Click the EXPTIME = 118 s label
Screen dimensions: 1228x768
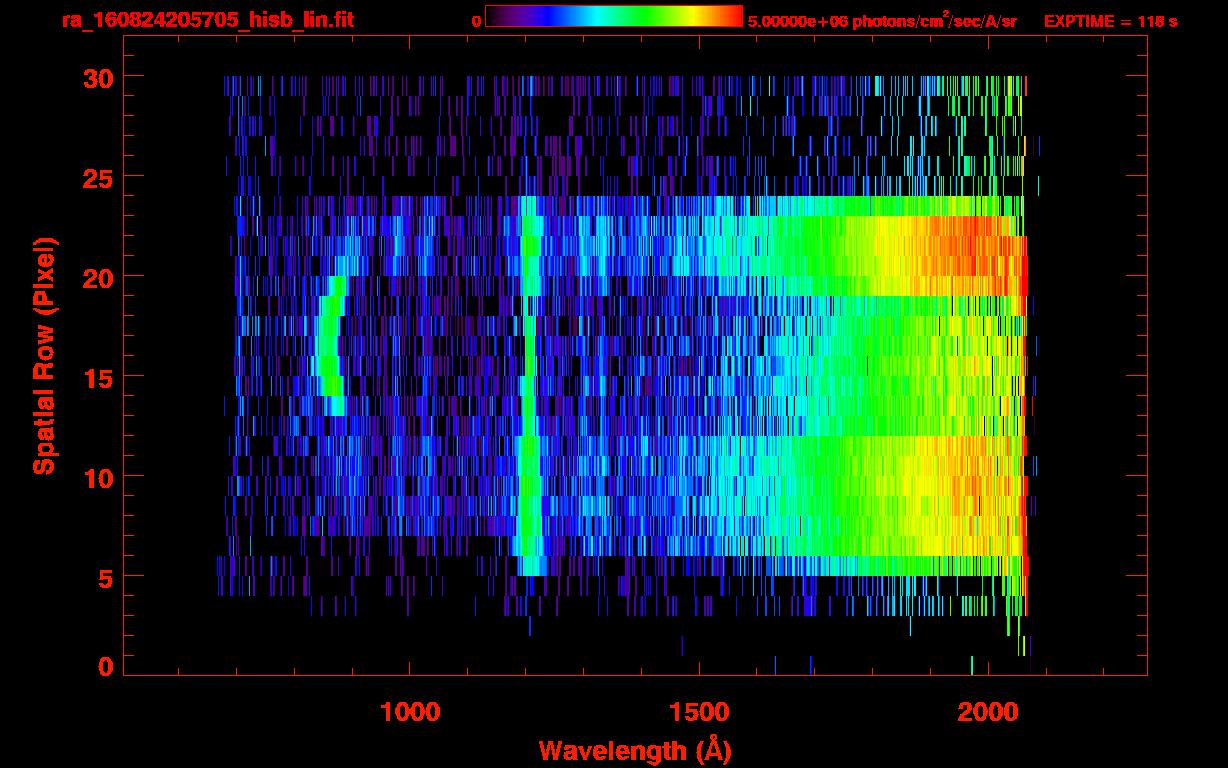click(x=1110, y=21)
